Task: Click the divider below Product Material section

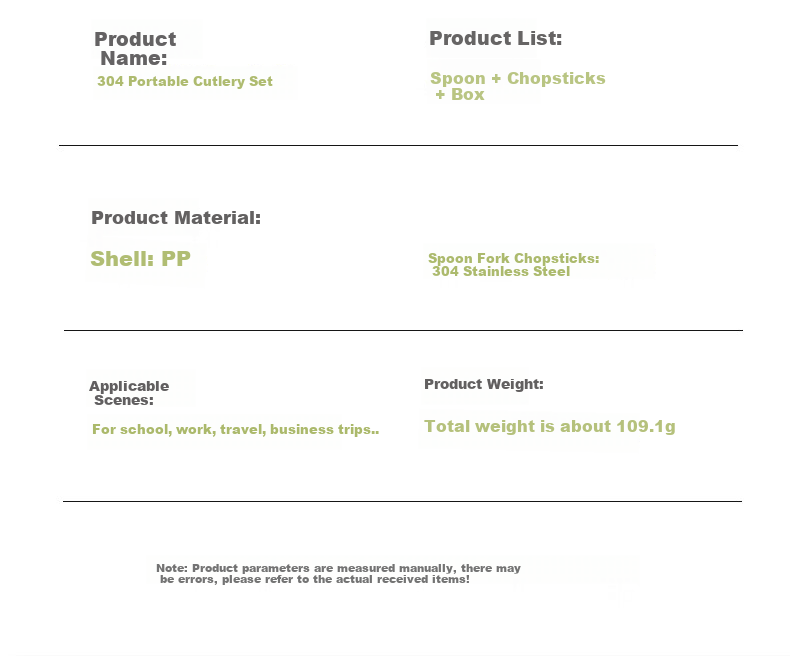Action: [x=403, y=331]
